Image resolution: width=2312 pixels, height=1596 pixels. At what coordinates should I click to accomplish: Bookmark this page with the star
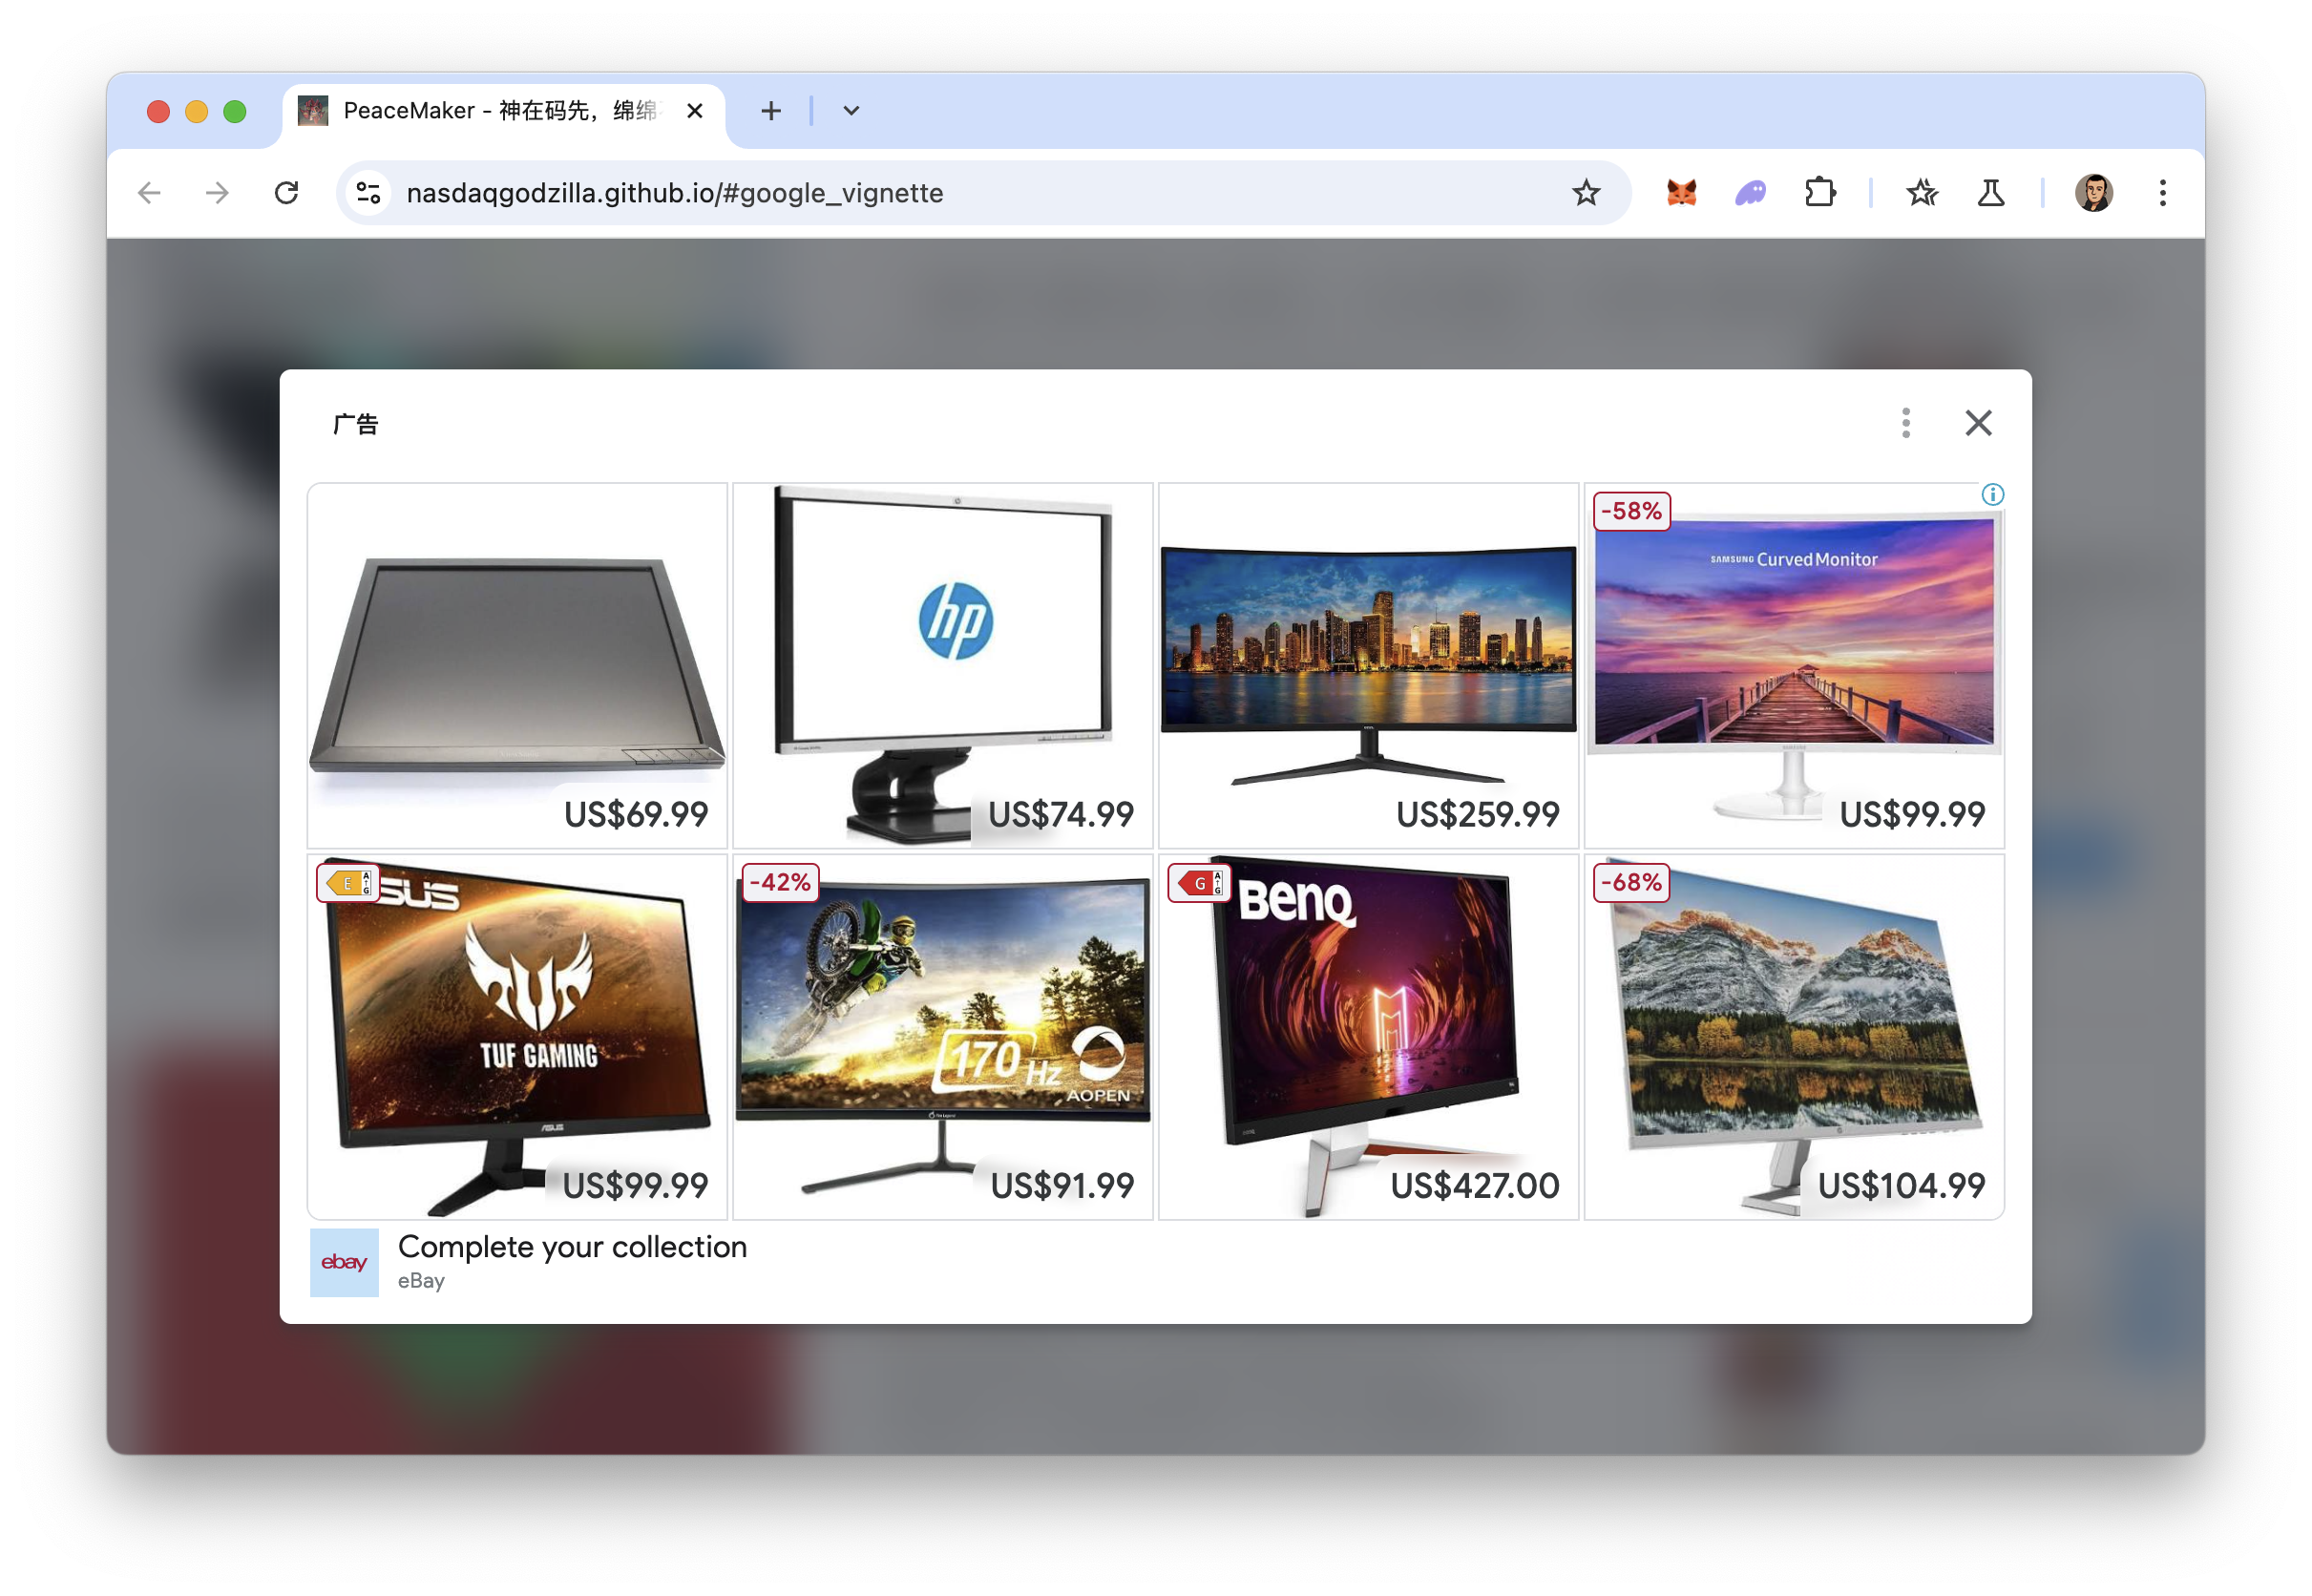pos(1586,193)
